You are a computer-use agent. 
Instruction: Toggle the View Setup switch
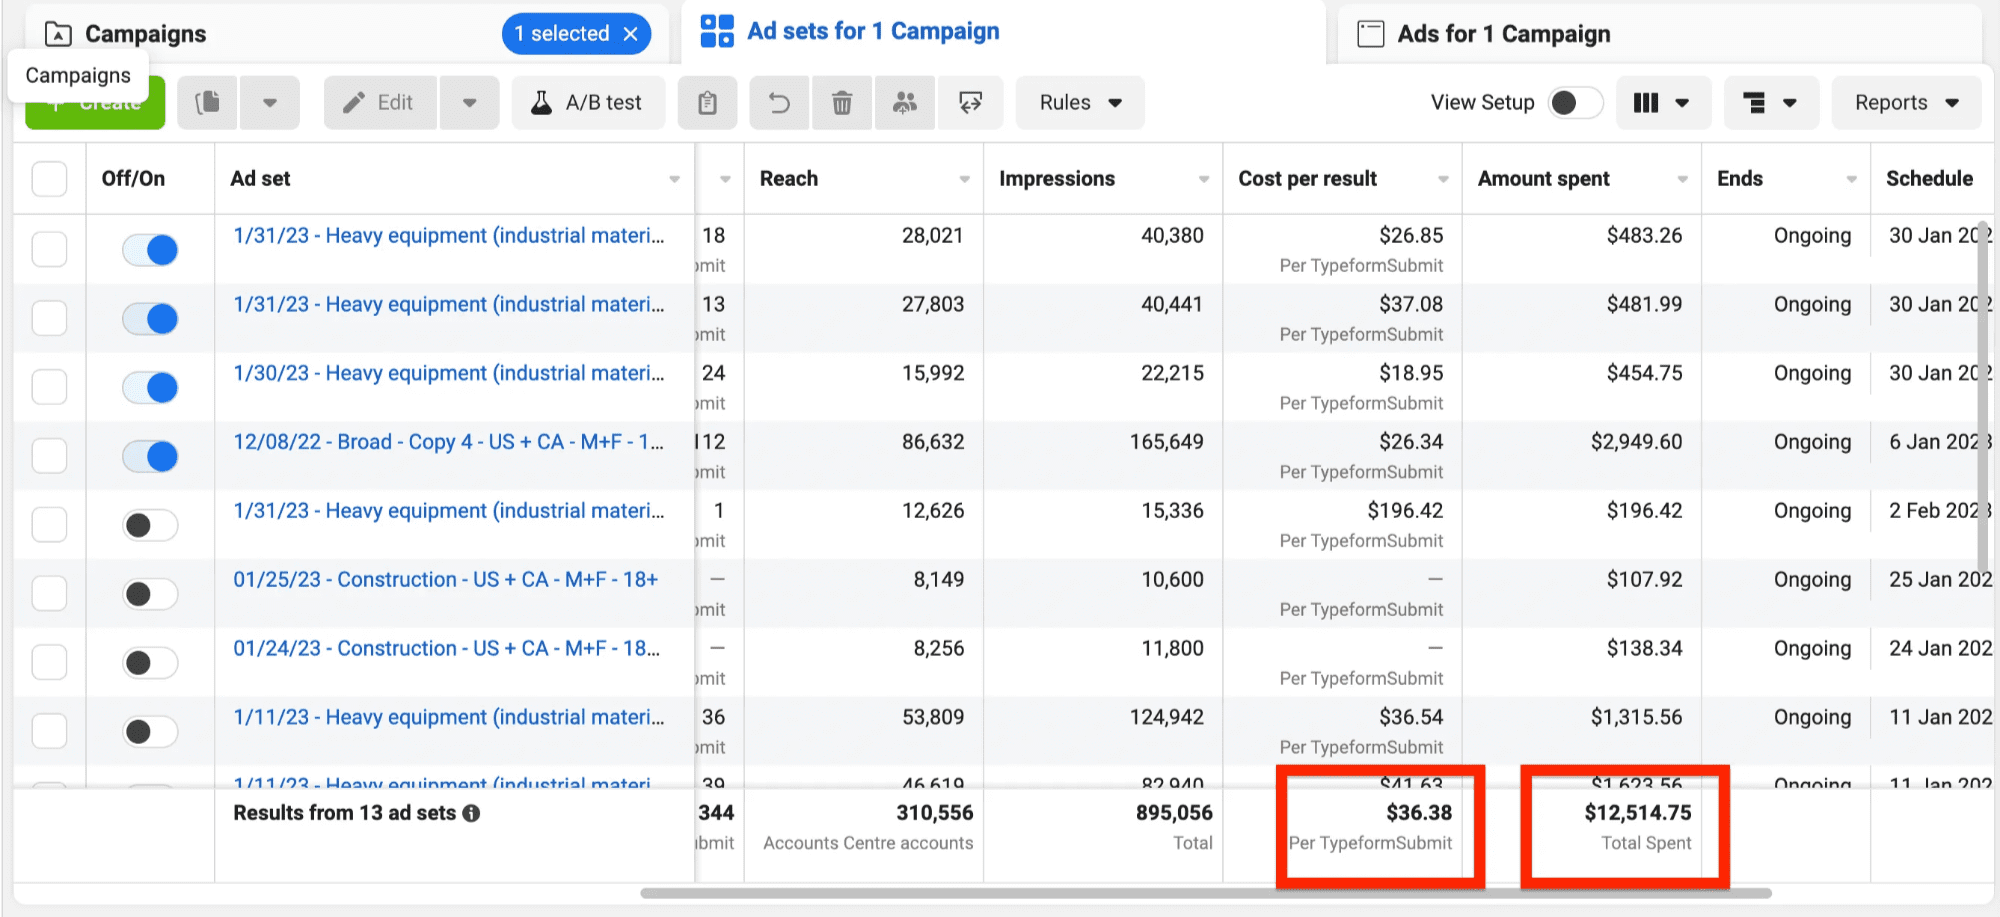1574,103
